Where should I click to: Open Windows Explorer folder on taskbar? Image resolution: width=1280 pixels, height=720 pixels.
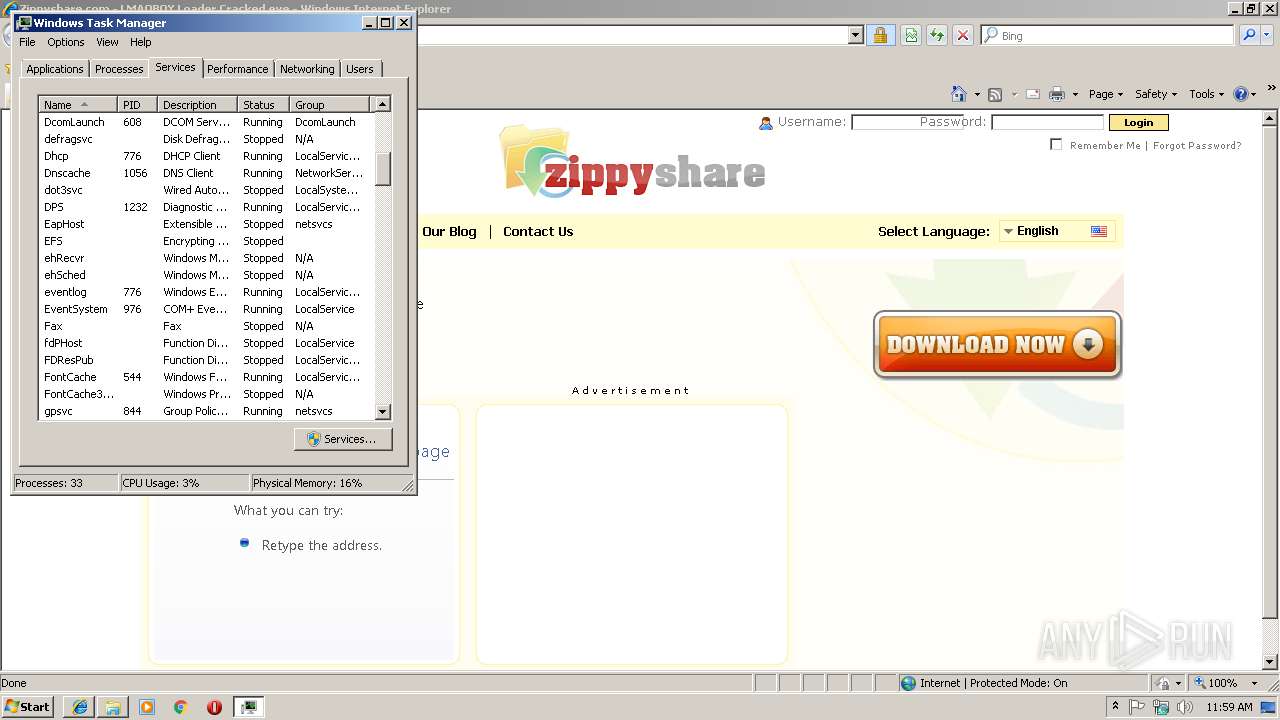coord(113,706)
